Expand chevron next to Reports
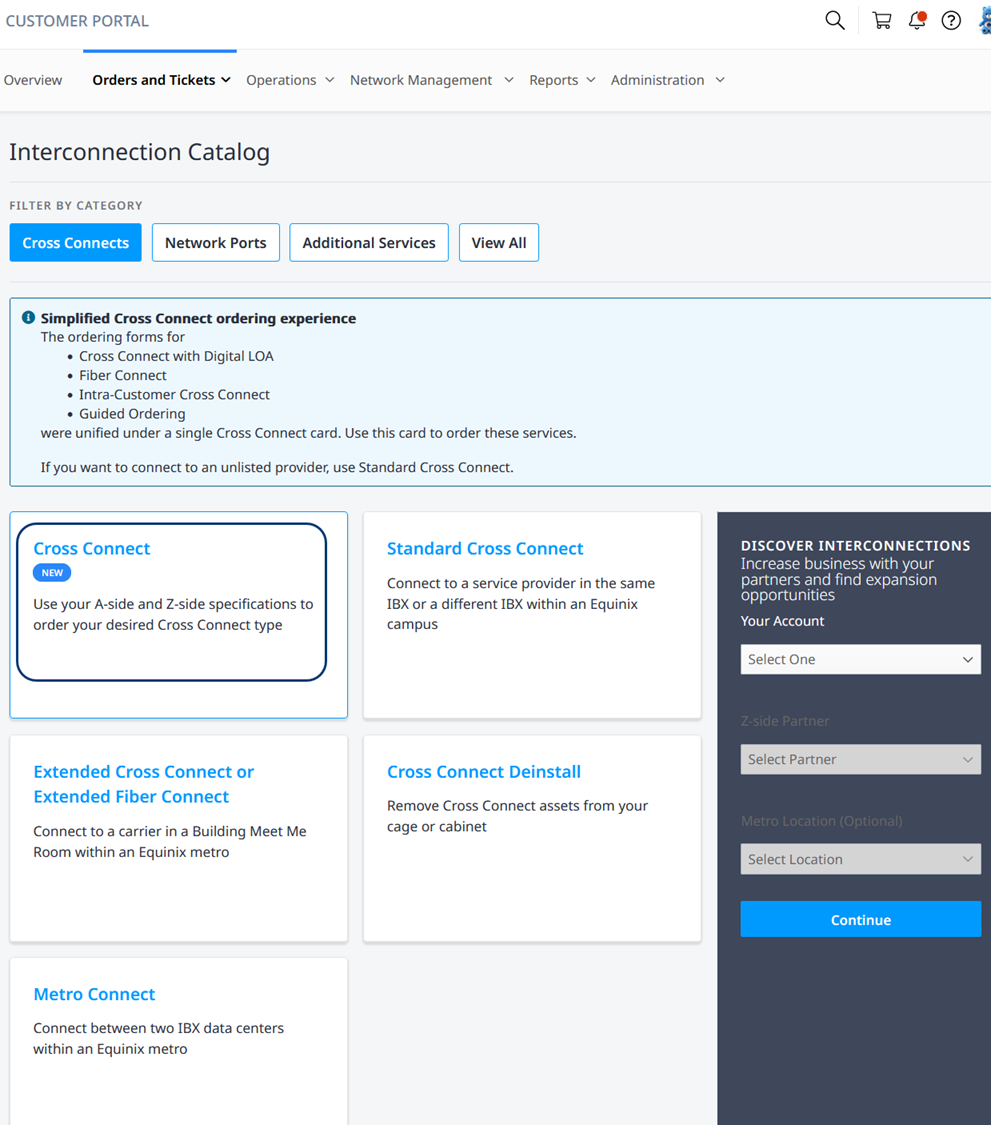Screen dimensions: 991x1125 (591, 80)
